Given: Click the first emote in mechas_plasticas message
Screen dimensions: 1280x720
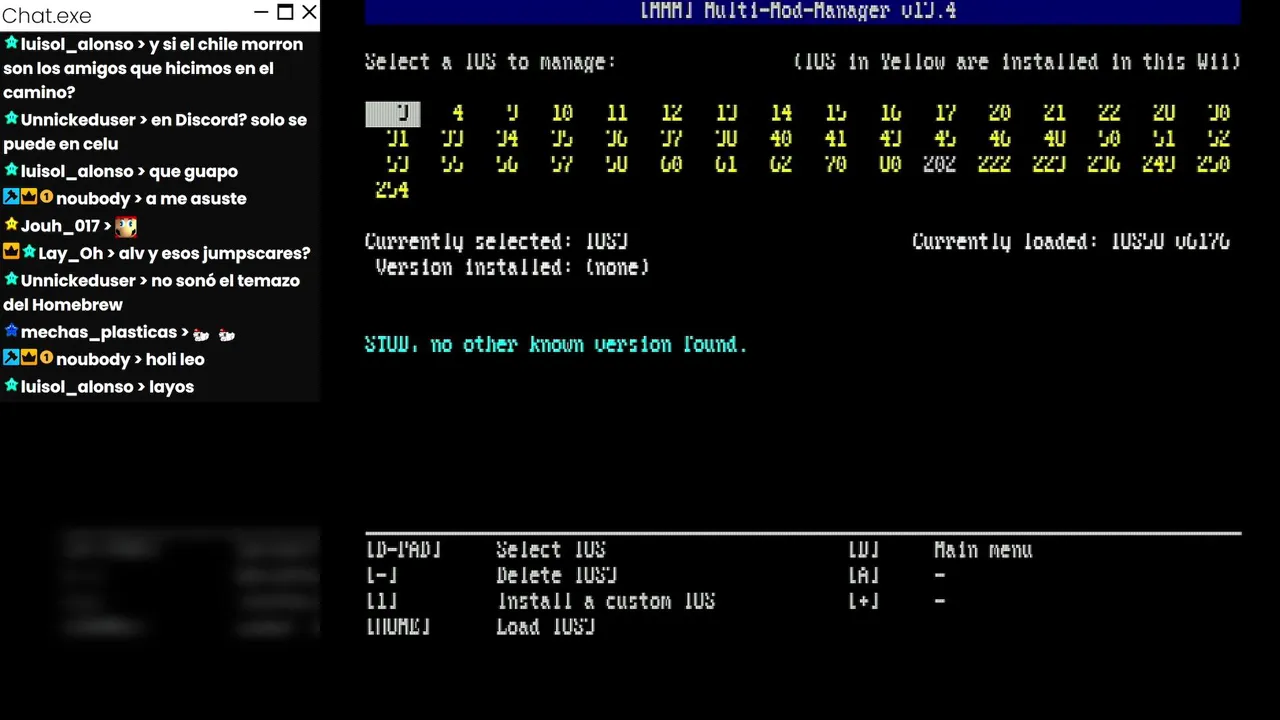Looking at the screenshot, I should (200, 334).
